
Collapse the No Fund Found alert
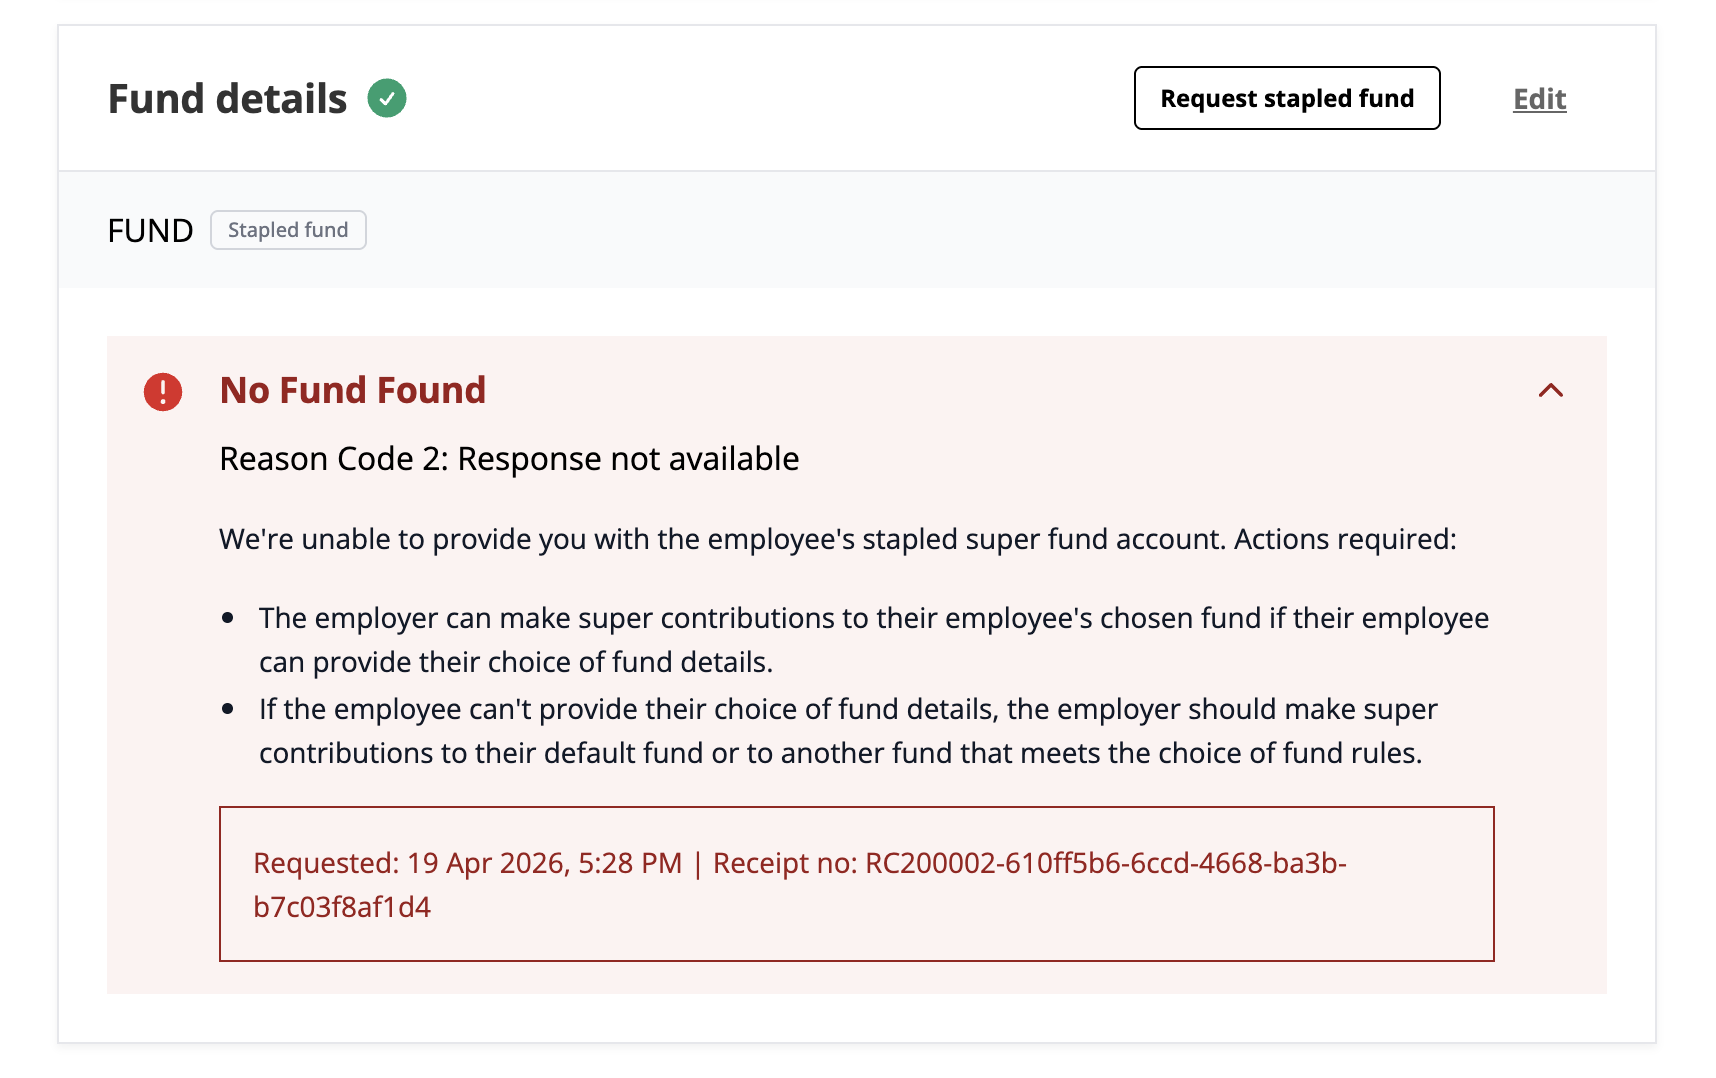(1550, 391)
